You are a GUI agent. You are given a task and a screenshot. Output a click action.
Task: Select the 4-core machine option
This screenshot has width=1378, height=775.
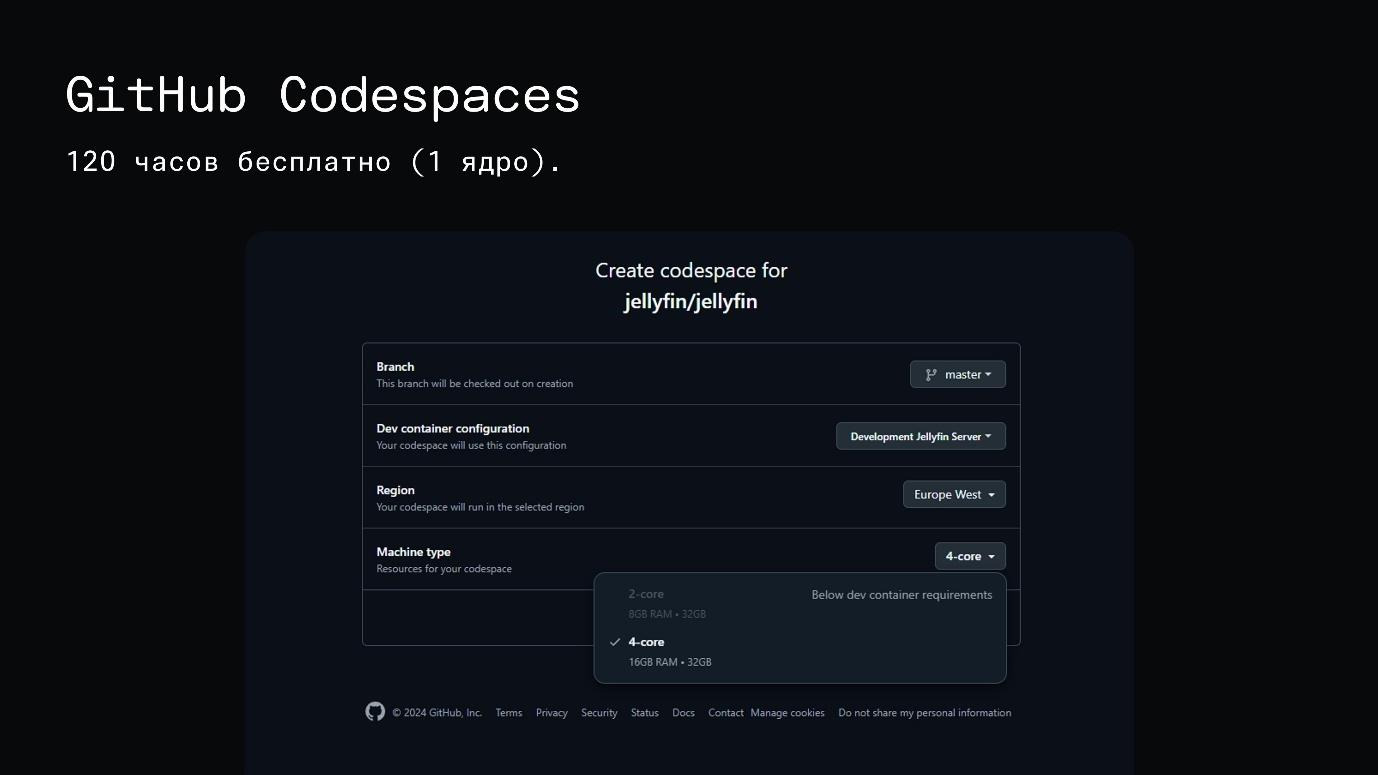point(647,641)
